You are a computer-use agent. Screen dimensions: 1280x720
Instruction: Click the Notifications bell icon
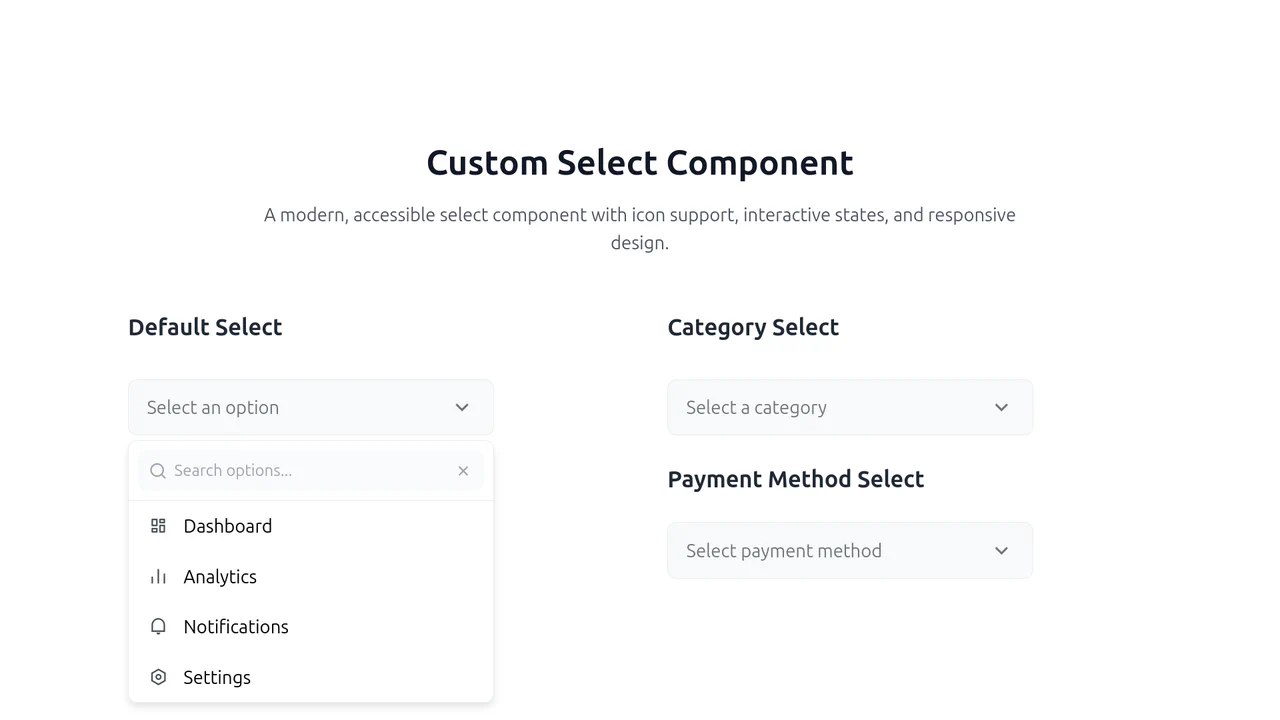coord(158,627)
